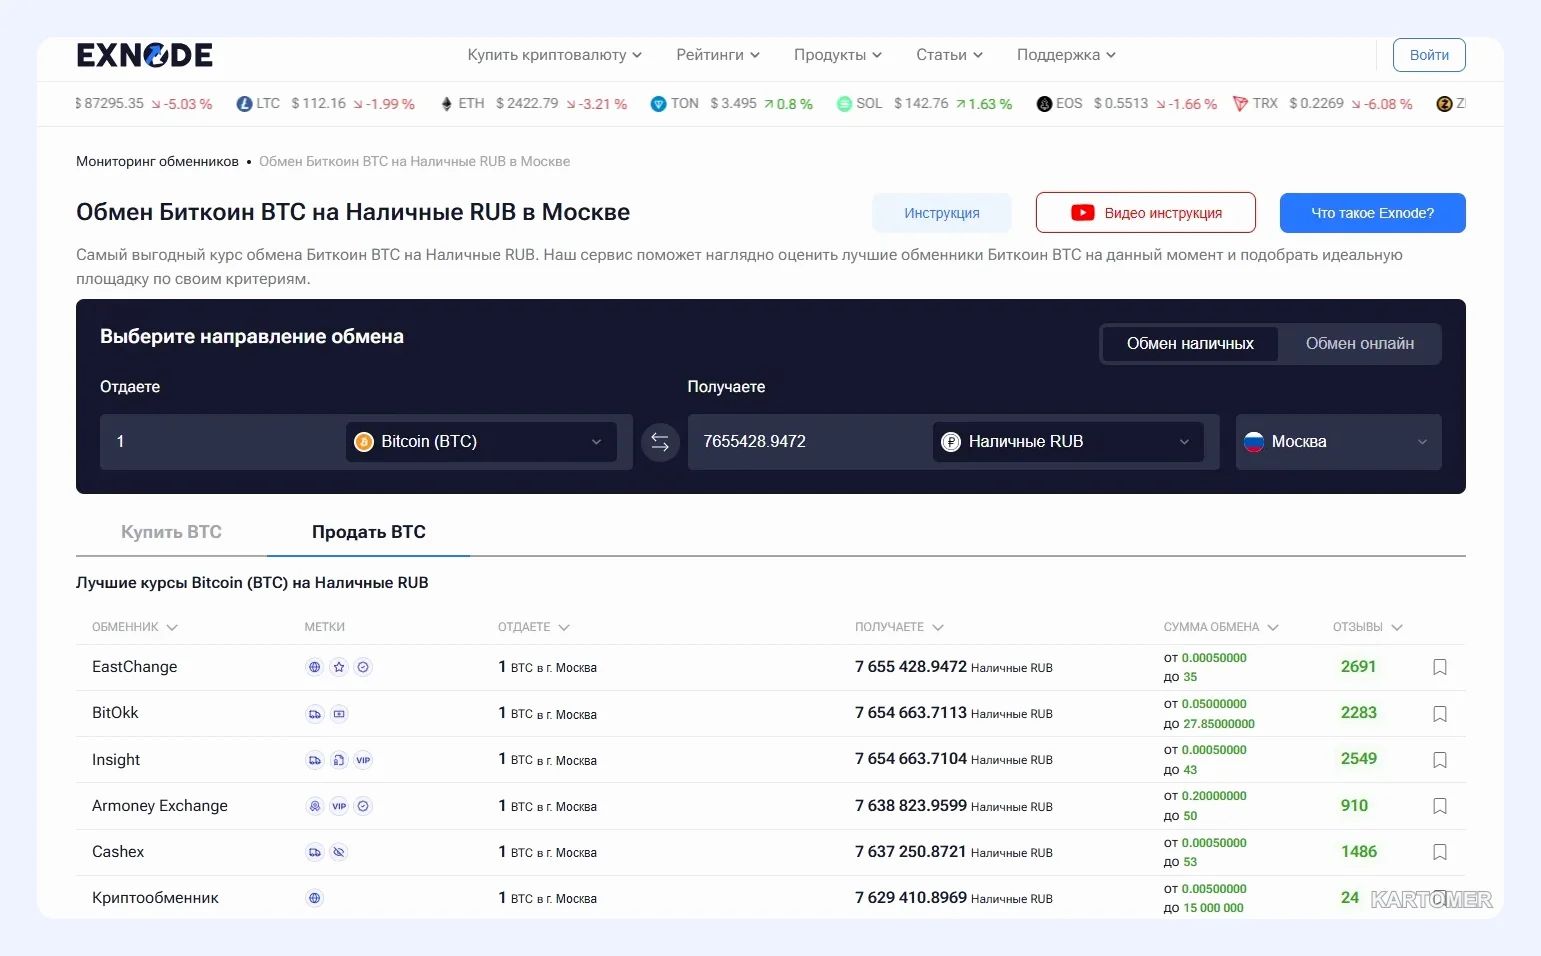Expand the Купить криптовалюту menu
This screenshot has width=1541, height=956.
[554, 55]
